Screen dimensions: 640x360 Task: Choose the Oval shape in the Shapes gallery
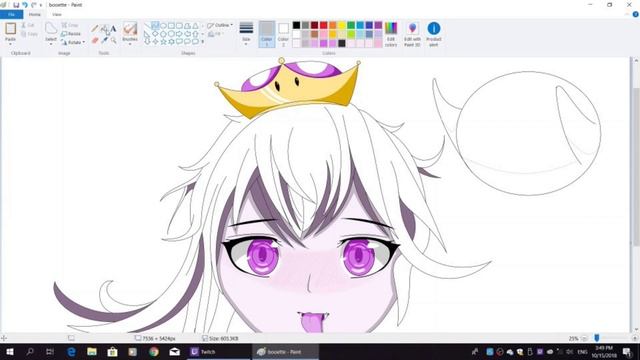(x=163, y=26)
